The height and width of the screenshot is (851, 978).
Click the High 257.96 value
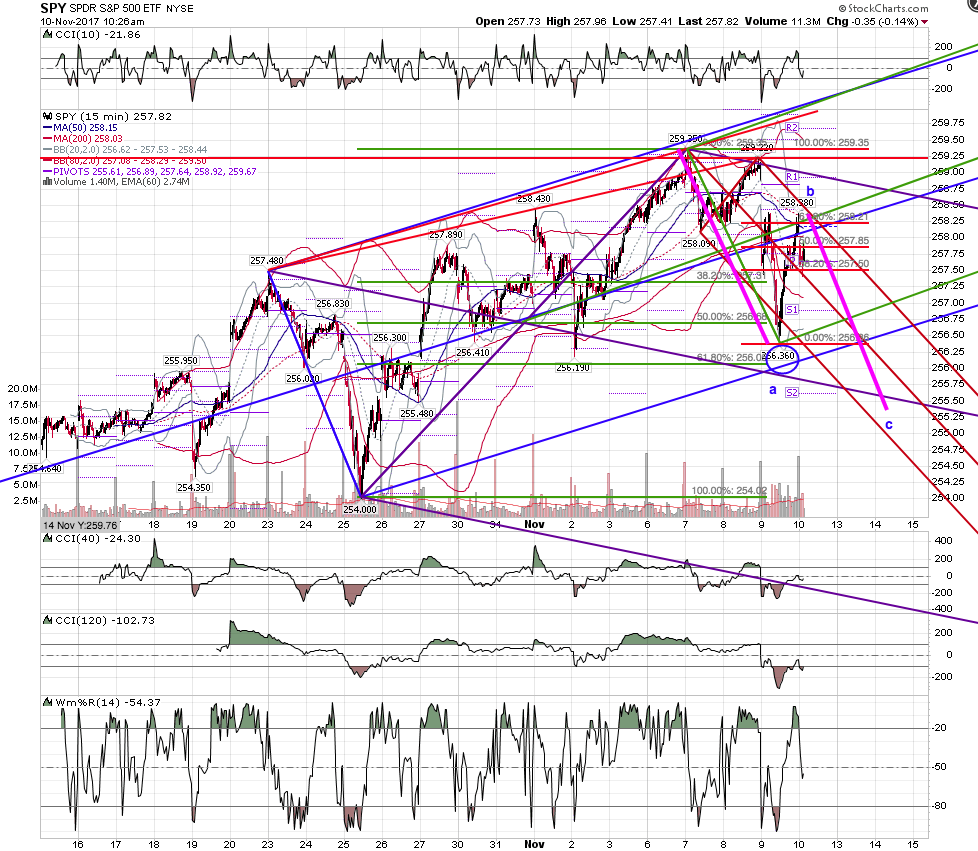click(x=576, y=21)
